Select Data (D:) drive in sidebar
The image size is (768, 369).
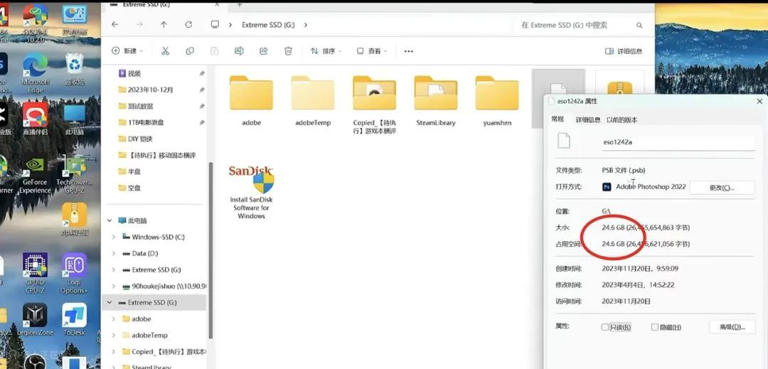[140, 253]
